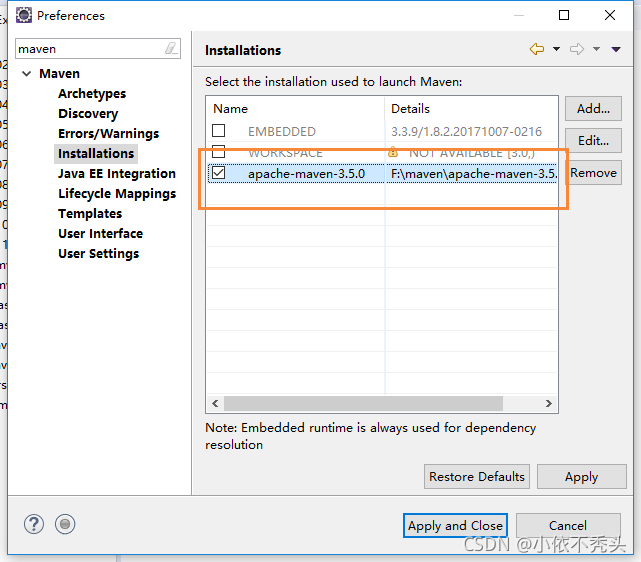Remove the selected installation
Screen dimensions: 641x562
point(593,172)
